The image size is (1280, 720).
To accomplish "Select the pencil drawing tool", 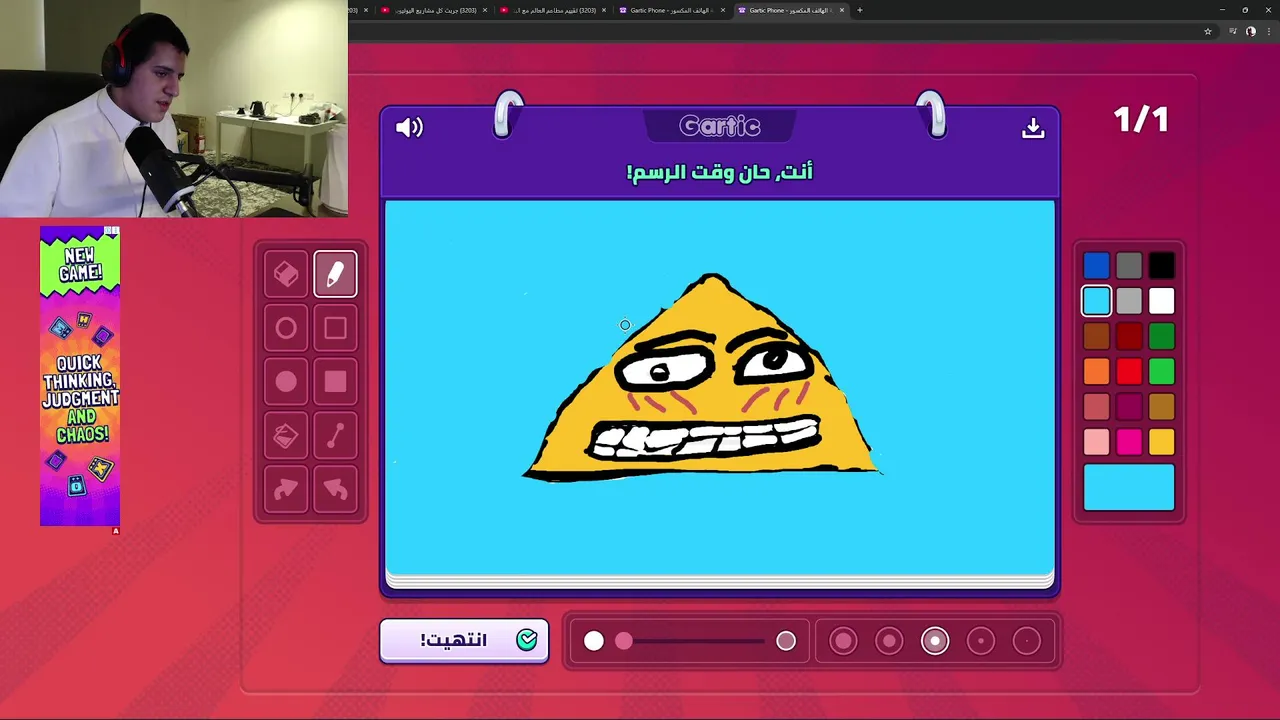I will pos(335,274).
